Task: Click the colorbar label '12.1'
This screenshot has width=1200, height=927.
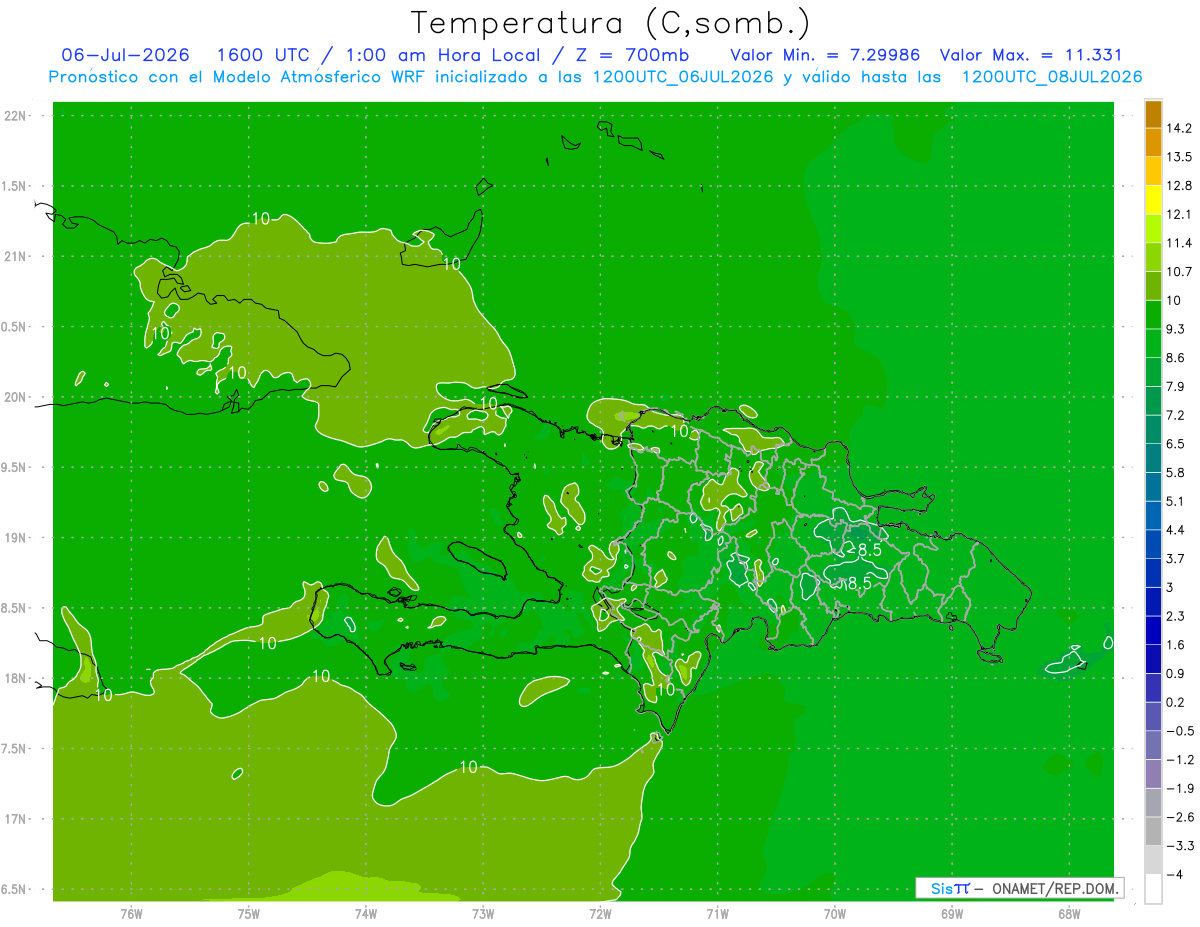Action: tap(1179, 214)
